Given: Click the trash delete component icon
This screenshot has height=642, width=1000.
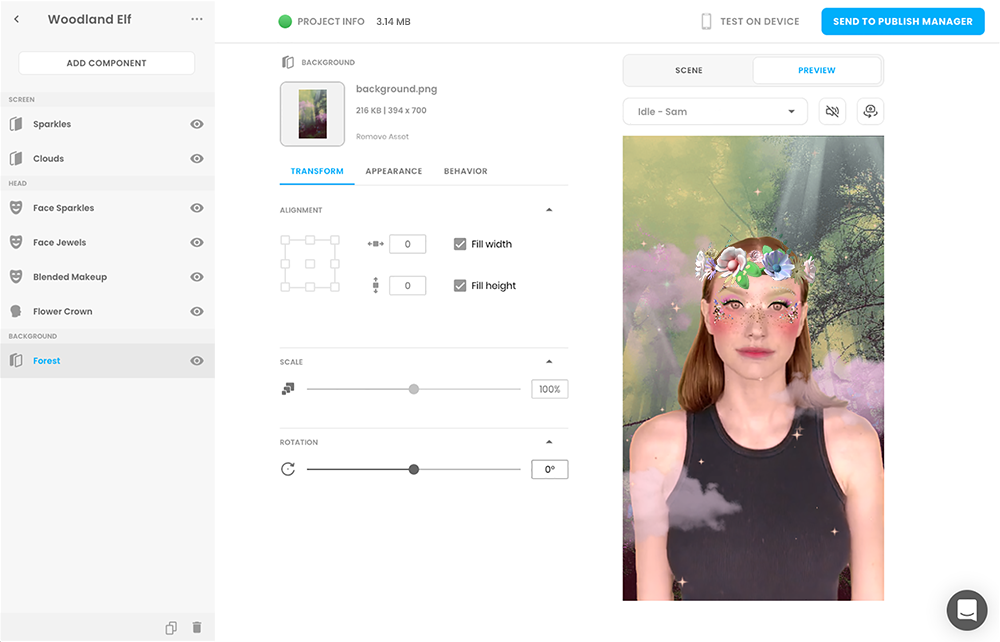Looking at the screenshot, I should coord(197,628).
